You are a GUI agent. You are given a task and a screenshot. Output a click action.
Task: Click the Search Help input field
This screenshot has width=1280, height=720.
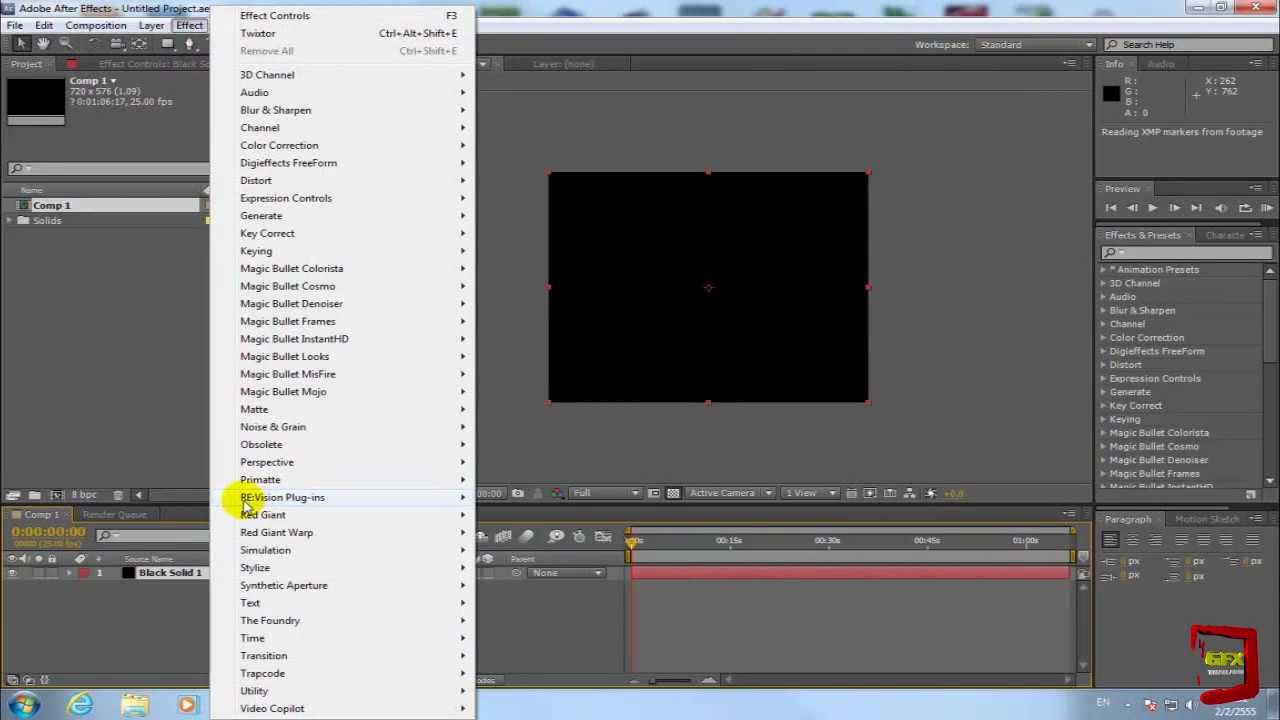pyautogui.click(x=1191, y=45)
